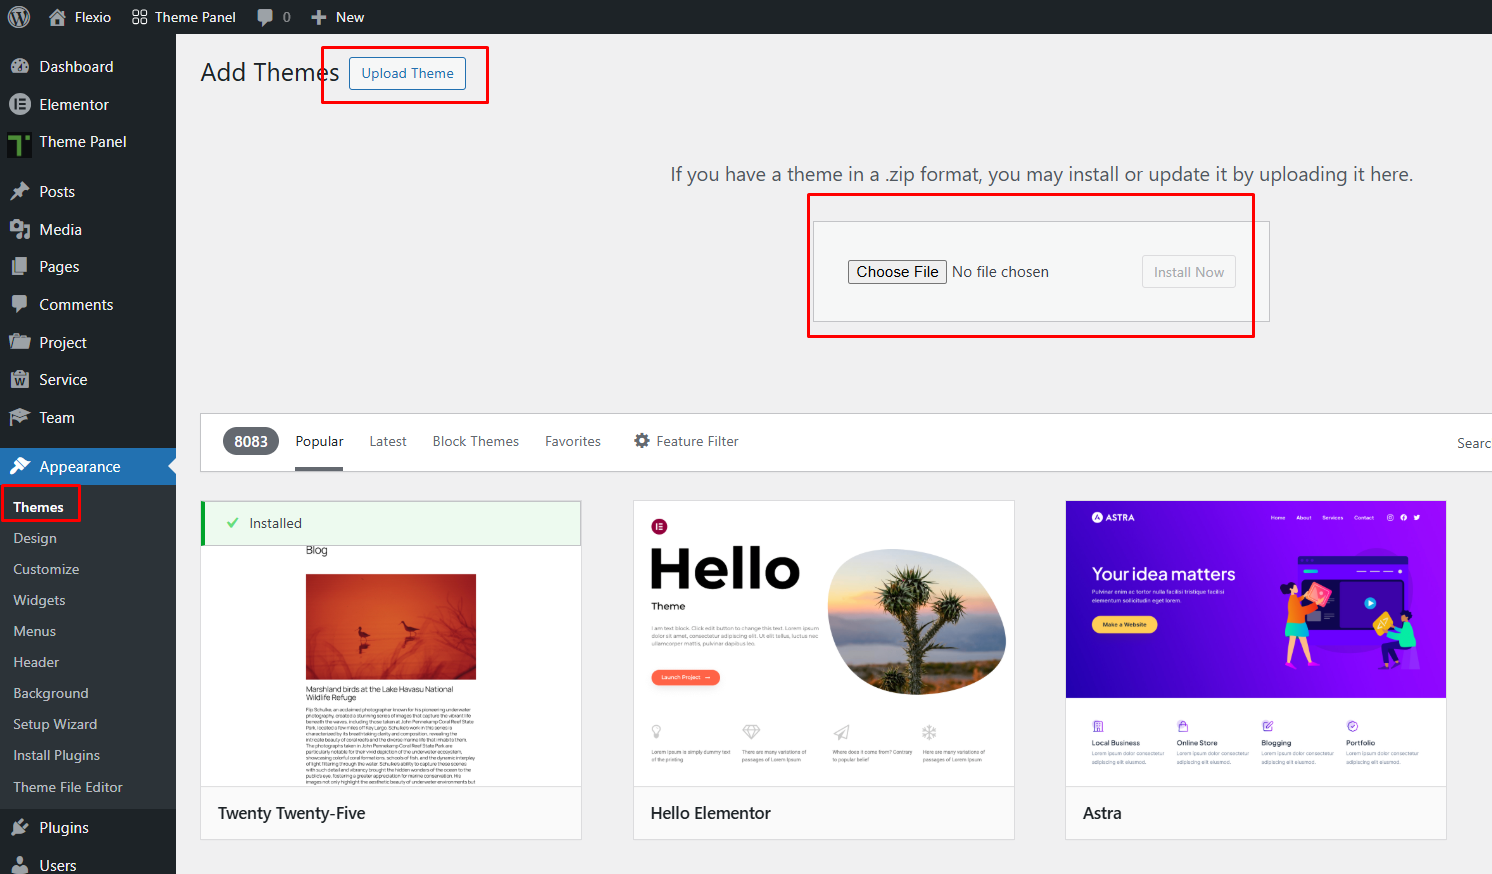Open the Customize submenu link
This screenshot has width=1492, height=874.
pos(46,569)
